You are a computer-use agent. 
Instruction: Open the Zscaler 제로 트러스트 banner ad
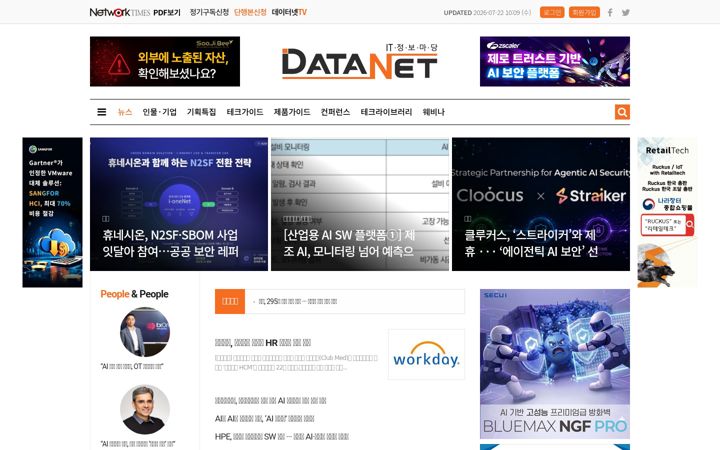[x=555, y=62]
